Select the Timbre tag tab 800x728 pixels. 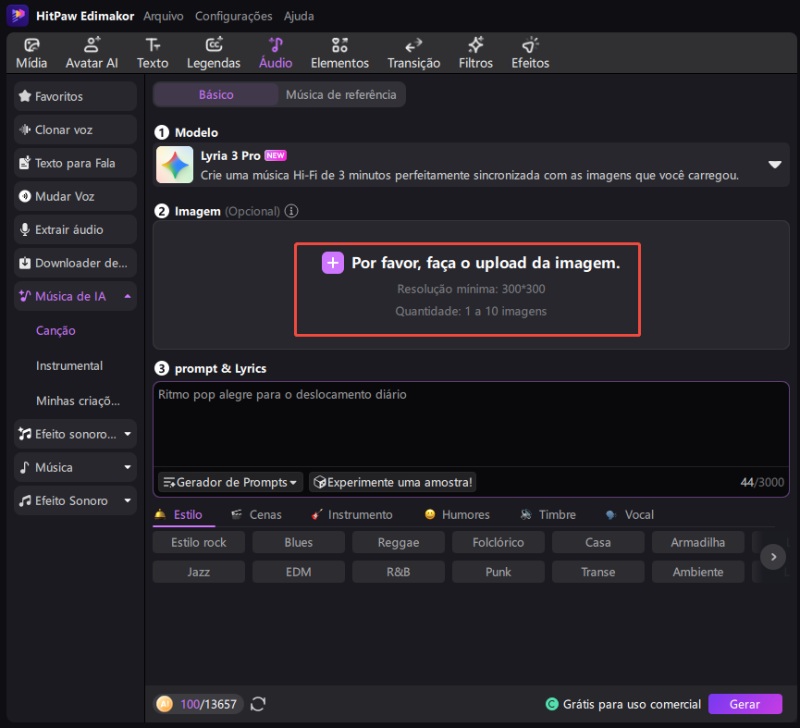[548, 515]
